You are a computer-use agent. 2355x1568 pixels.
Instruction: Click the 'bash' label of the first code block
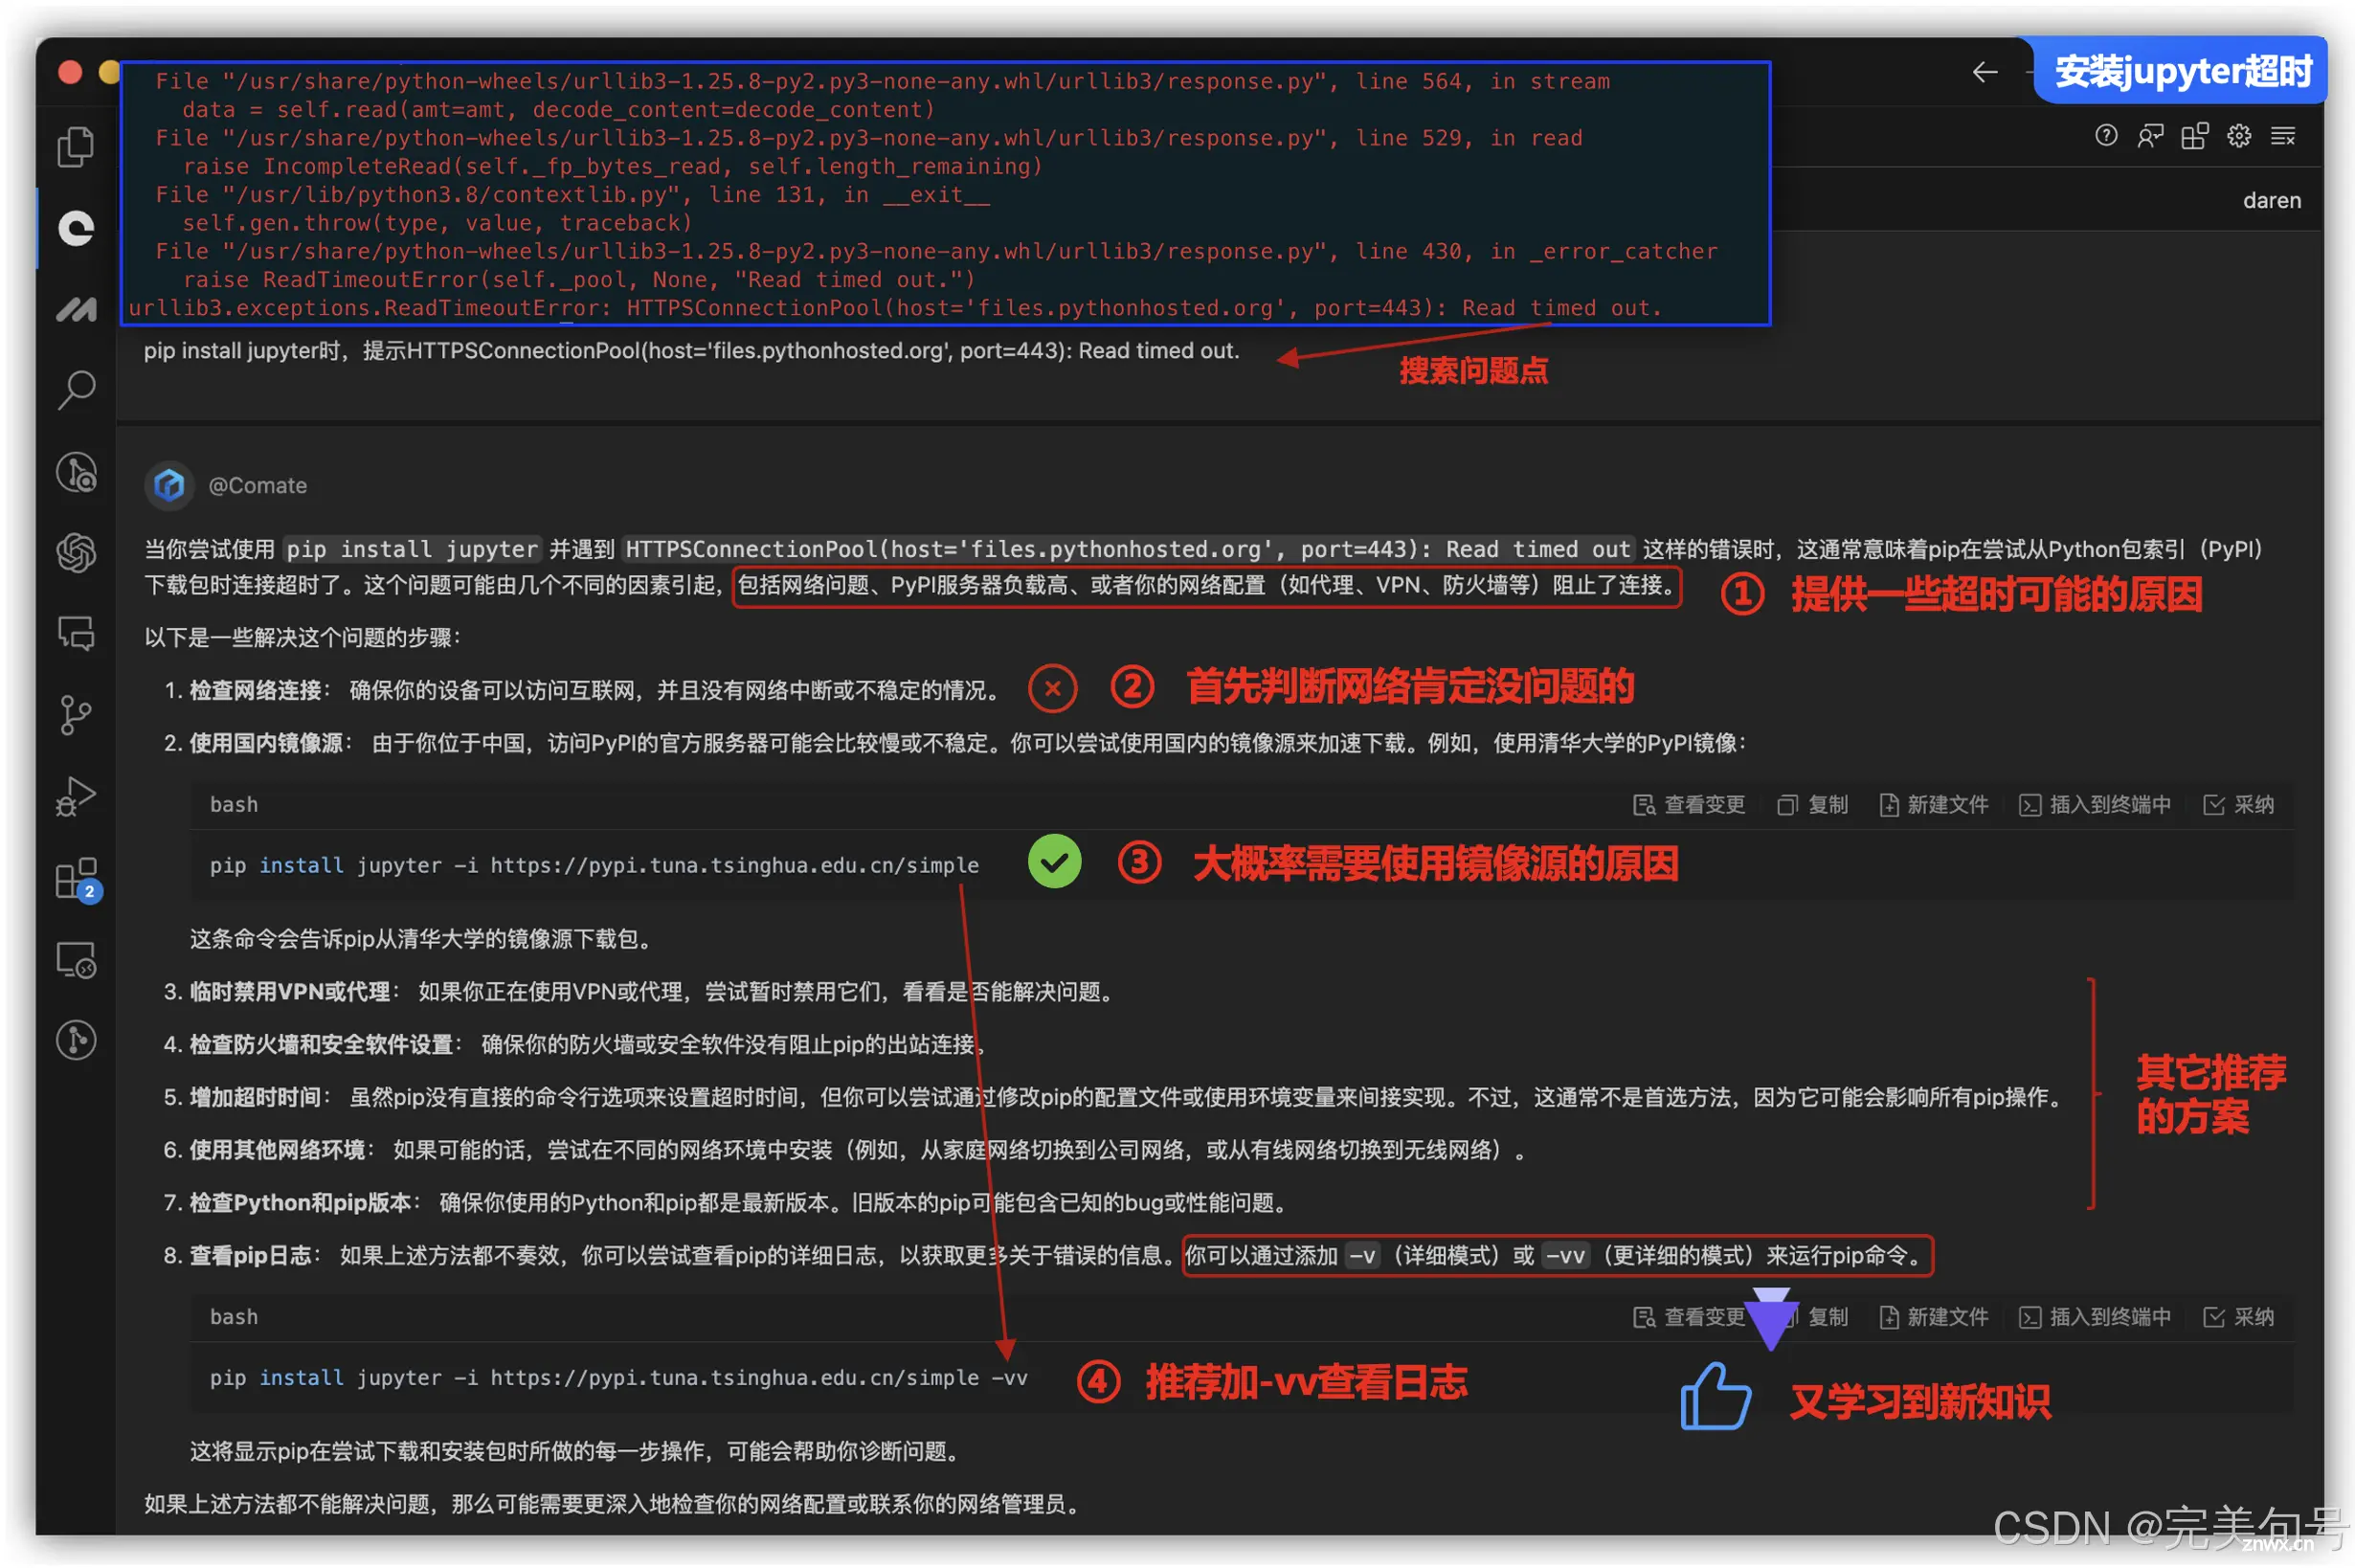pos(233,804)
